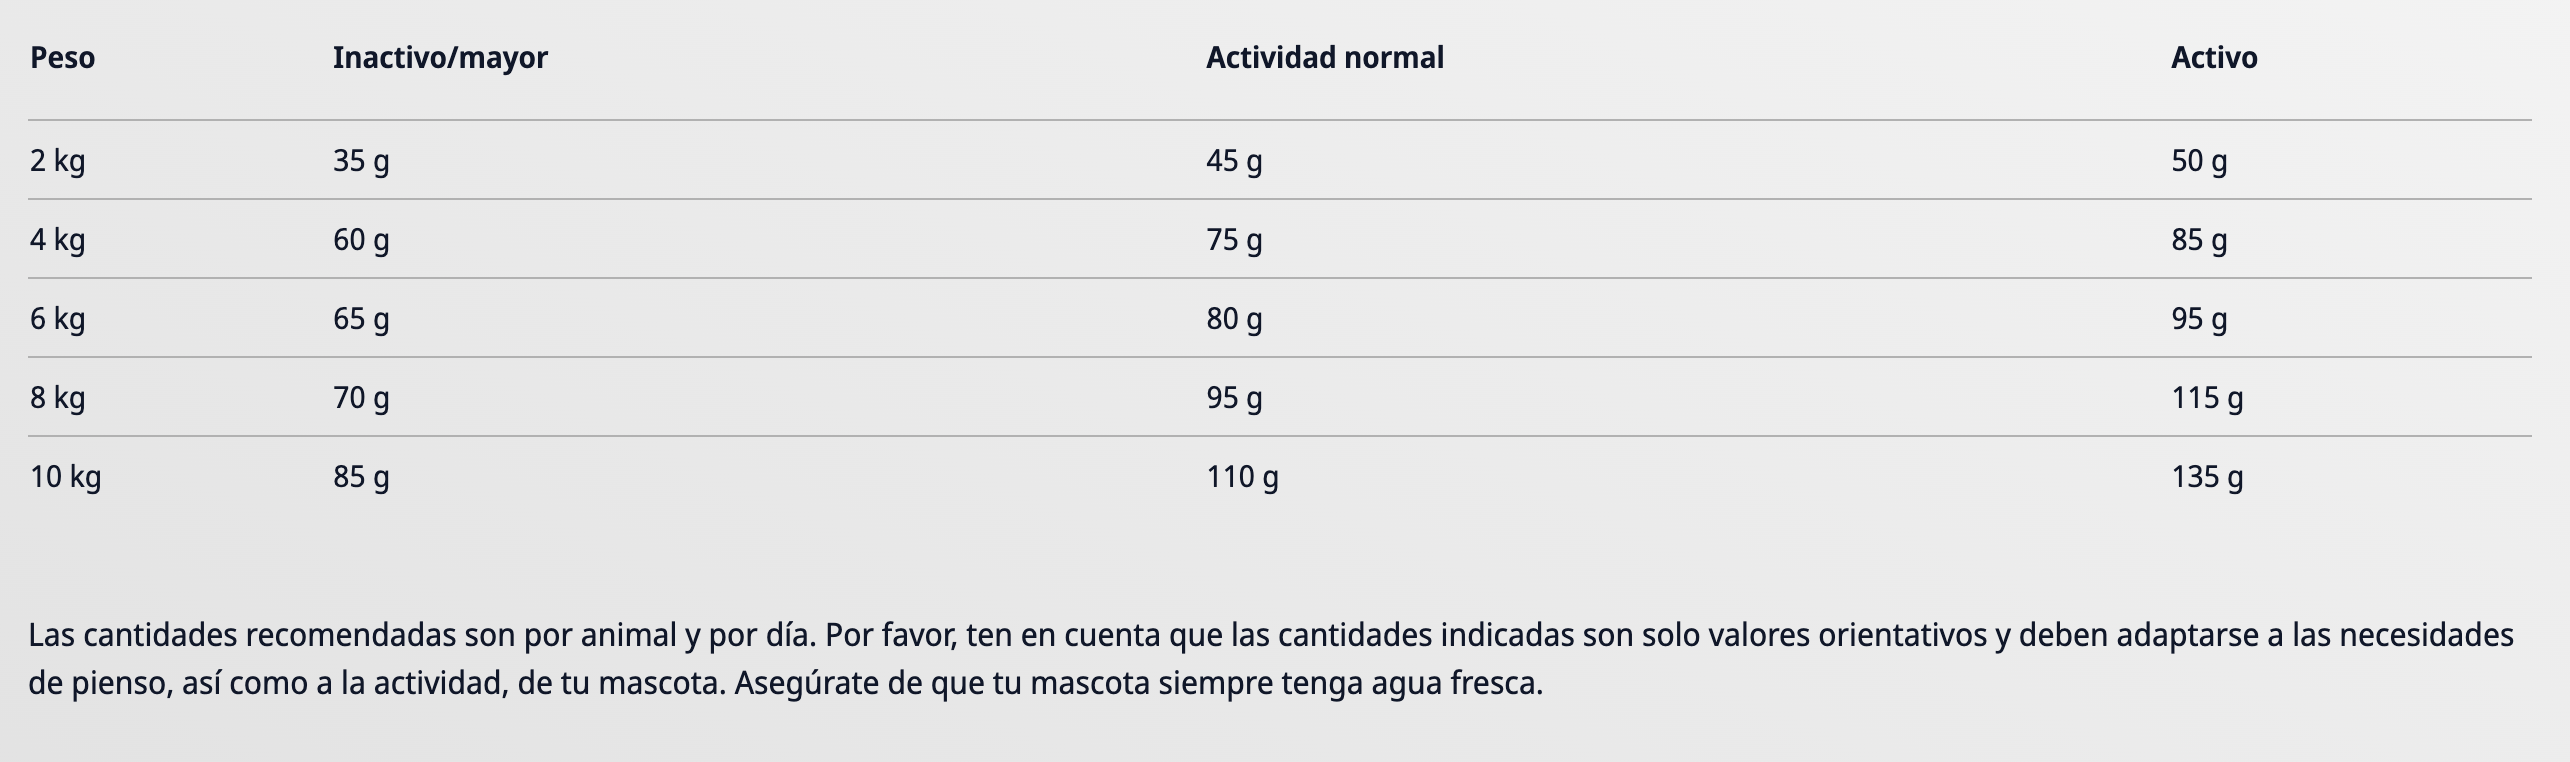Select the 8 kg weight row label
Viewport: 2570px width, 762px height.
(x=57, y=398)
